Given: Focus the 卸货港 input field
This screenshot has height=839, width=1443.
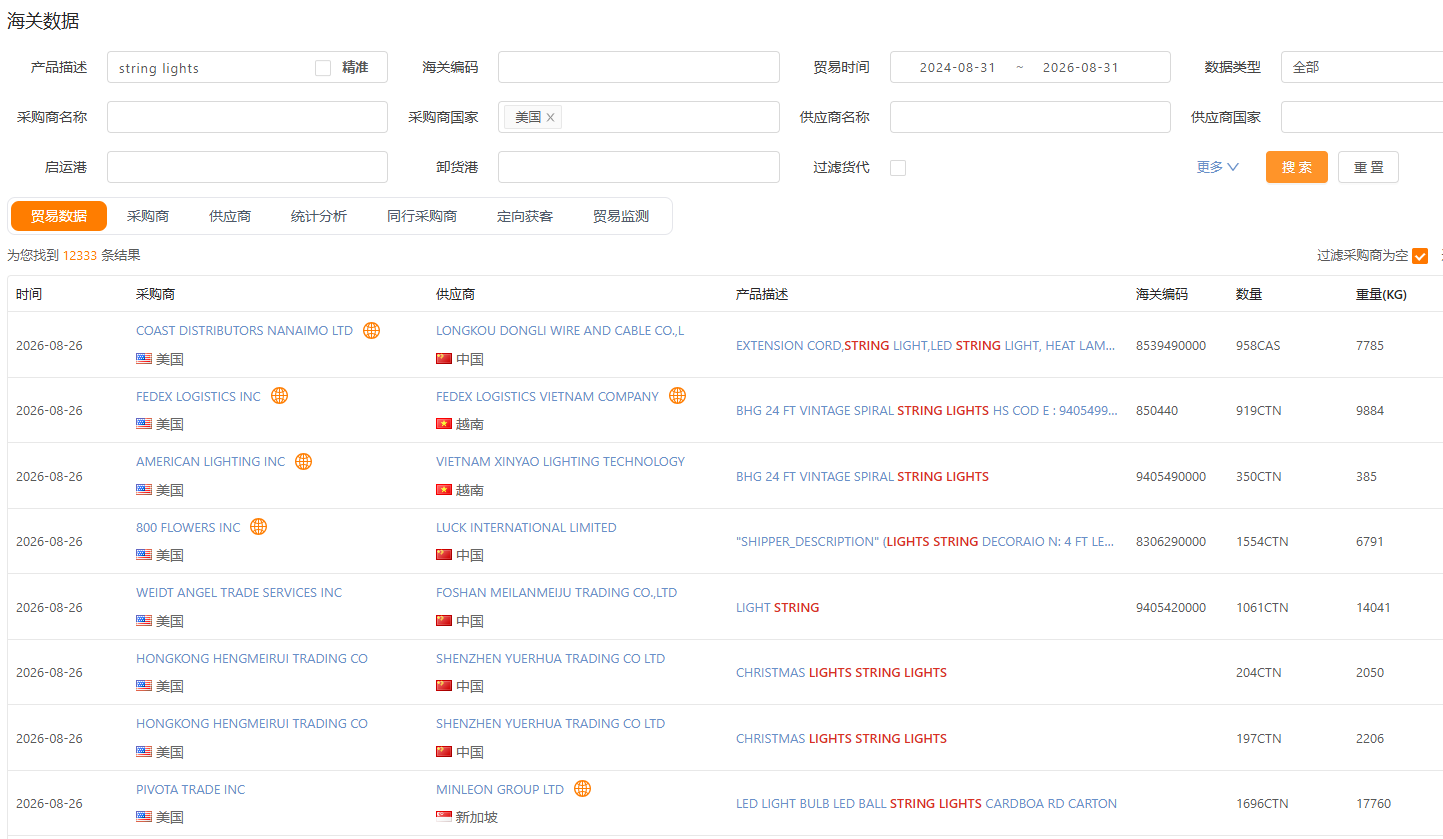Looking at the screenshot, I should pos(638,167).
